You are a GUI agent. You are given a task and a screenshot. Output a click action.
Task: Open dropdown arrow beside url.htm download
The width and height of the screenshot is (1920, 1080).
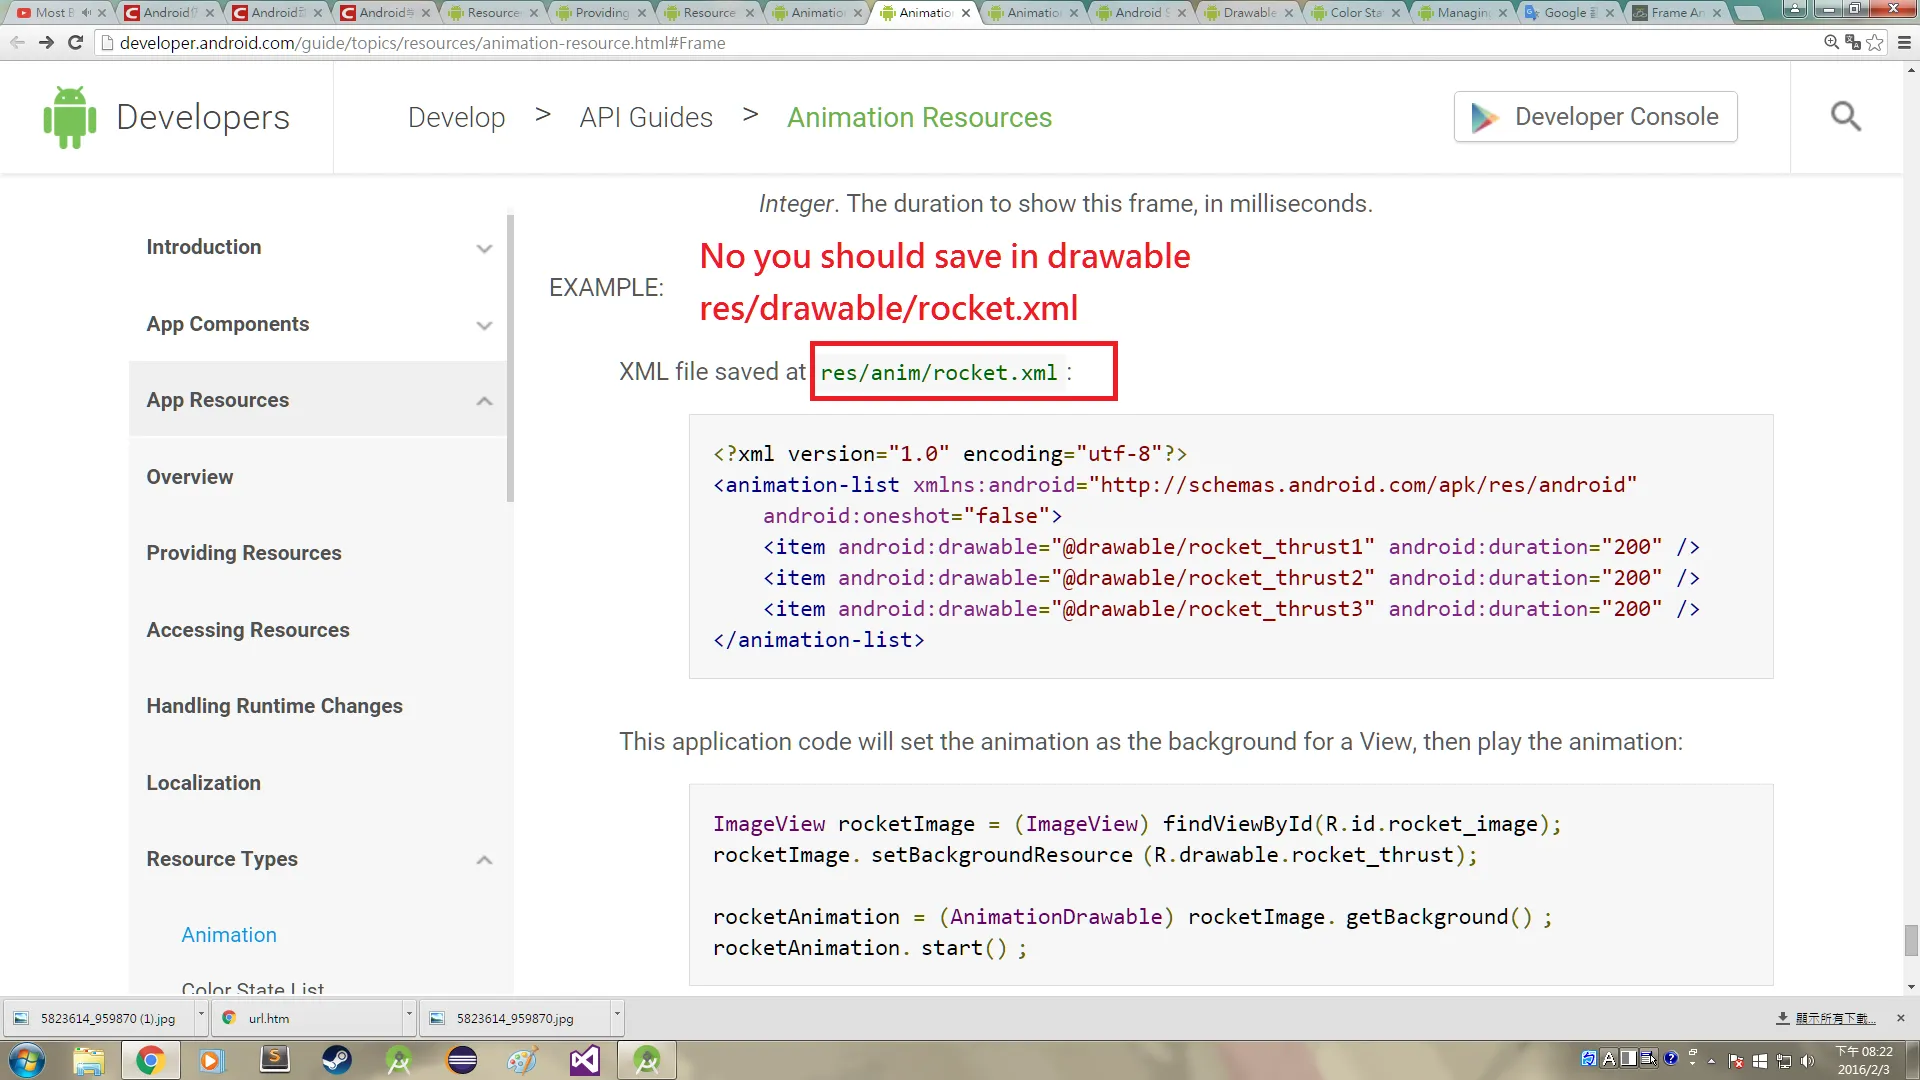click(409, 1016)
